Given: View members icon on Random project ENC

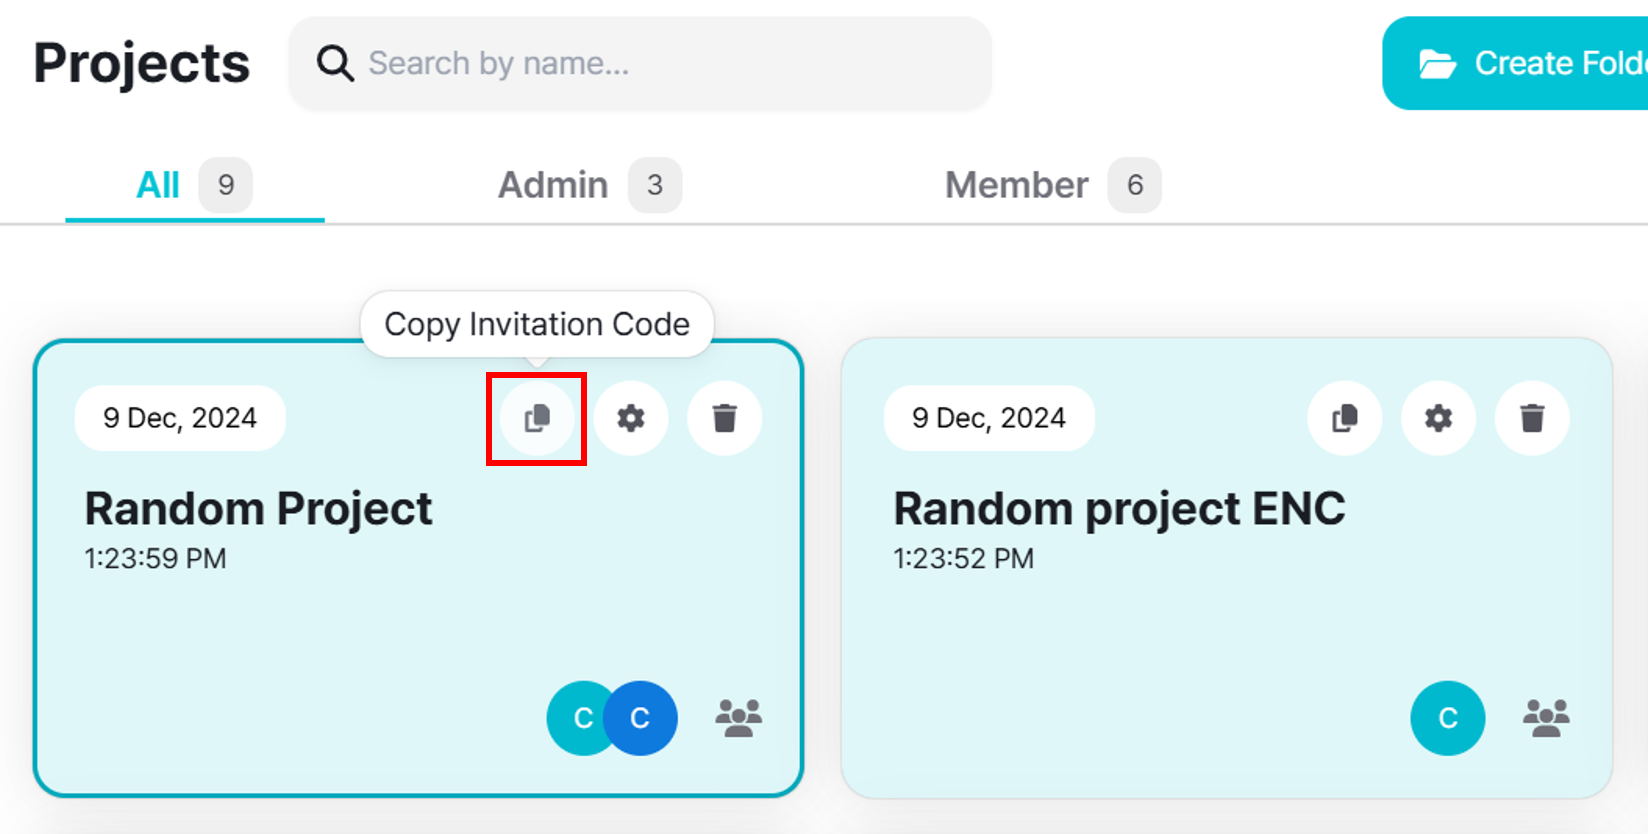Looking at the screenshot, I should (x=1546, y=718).
